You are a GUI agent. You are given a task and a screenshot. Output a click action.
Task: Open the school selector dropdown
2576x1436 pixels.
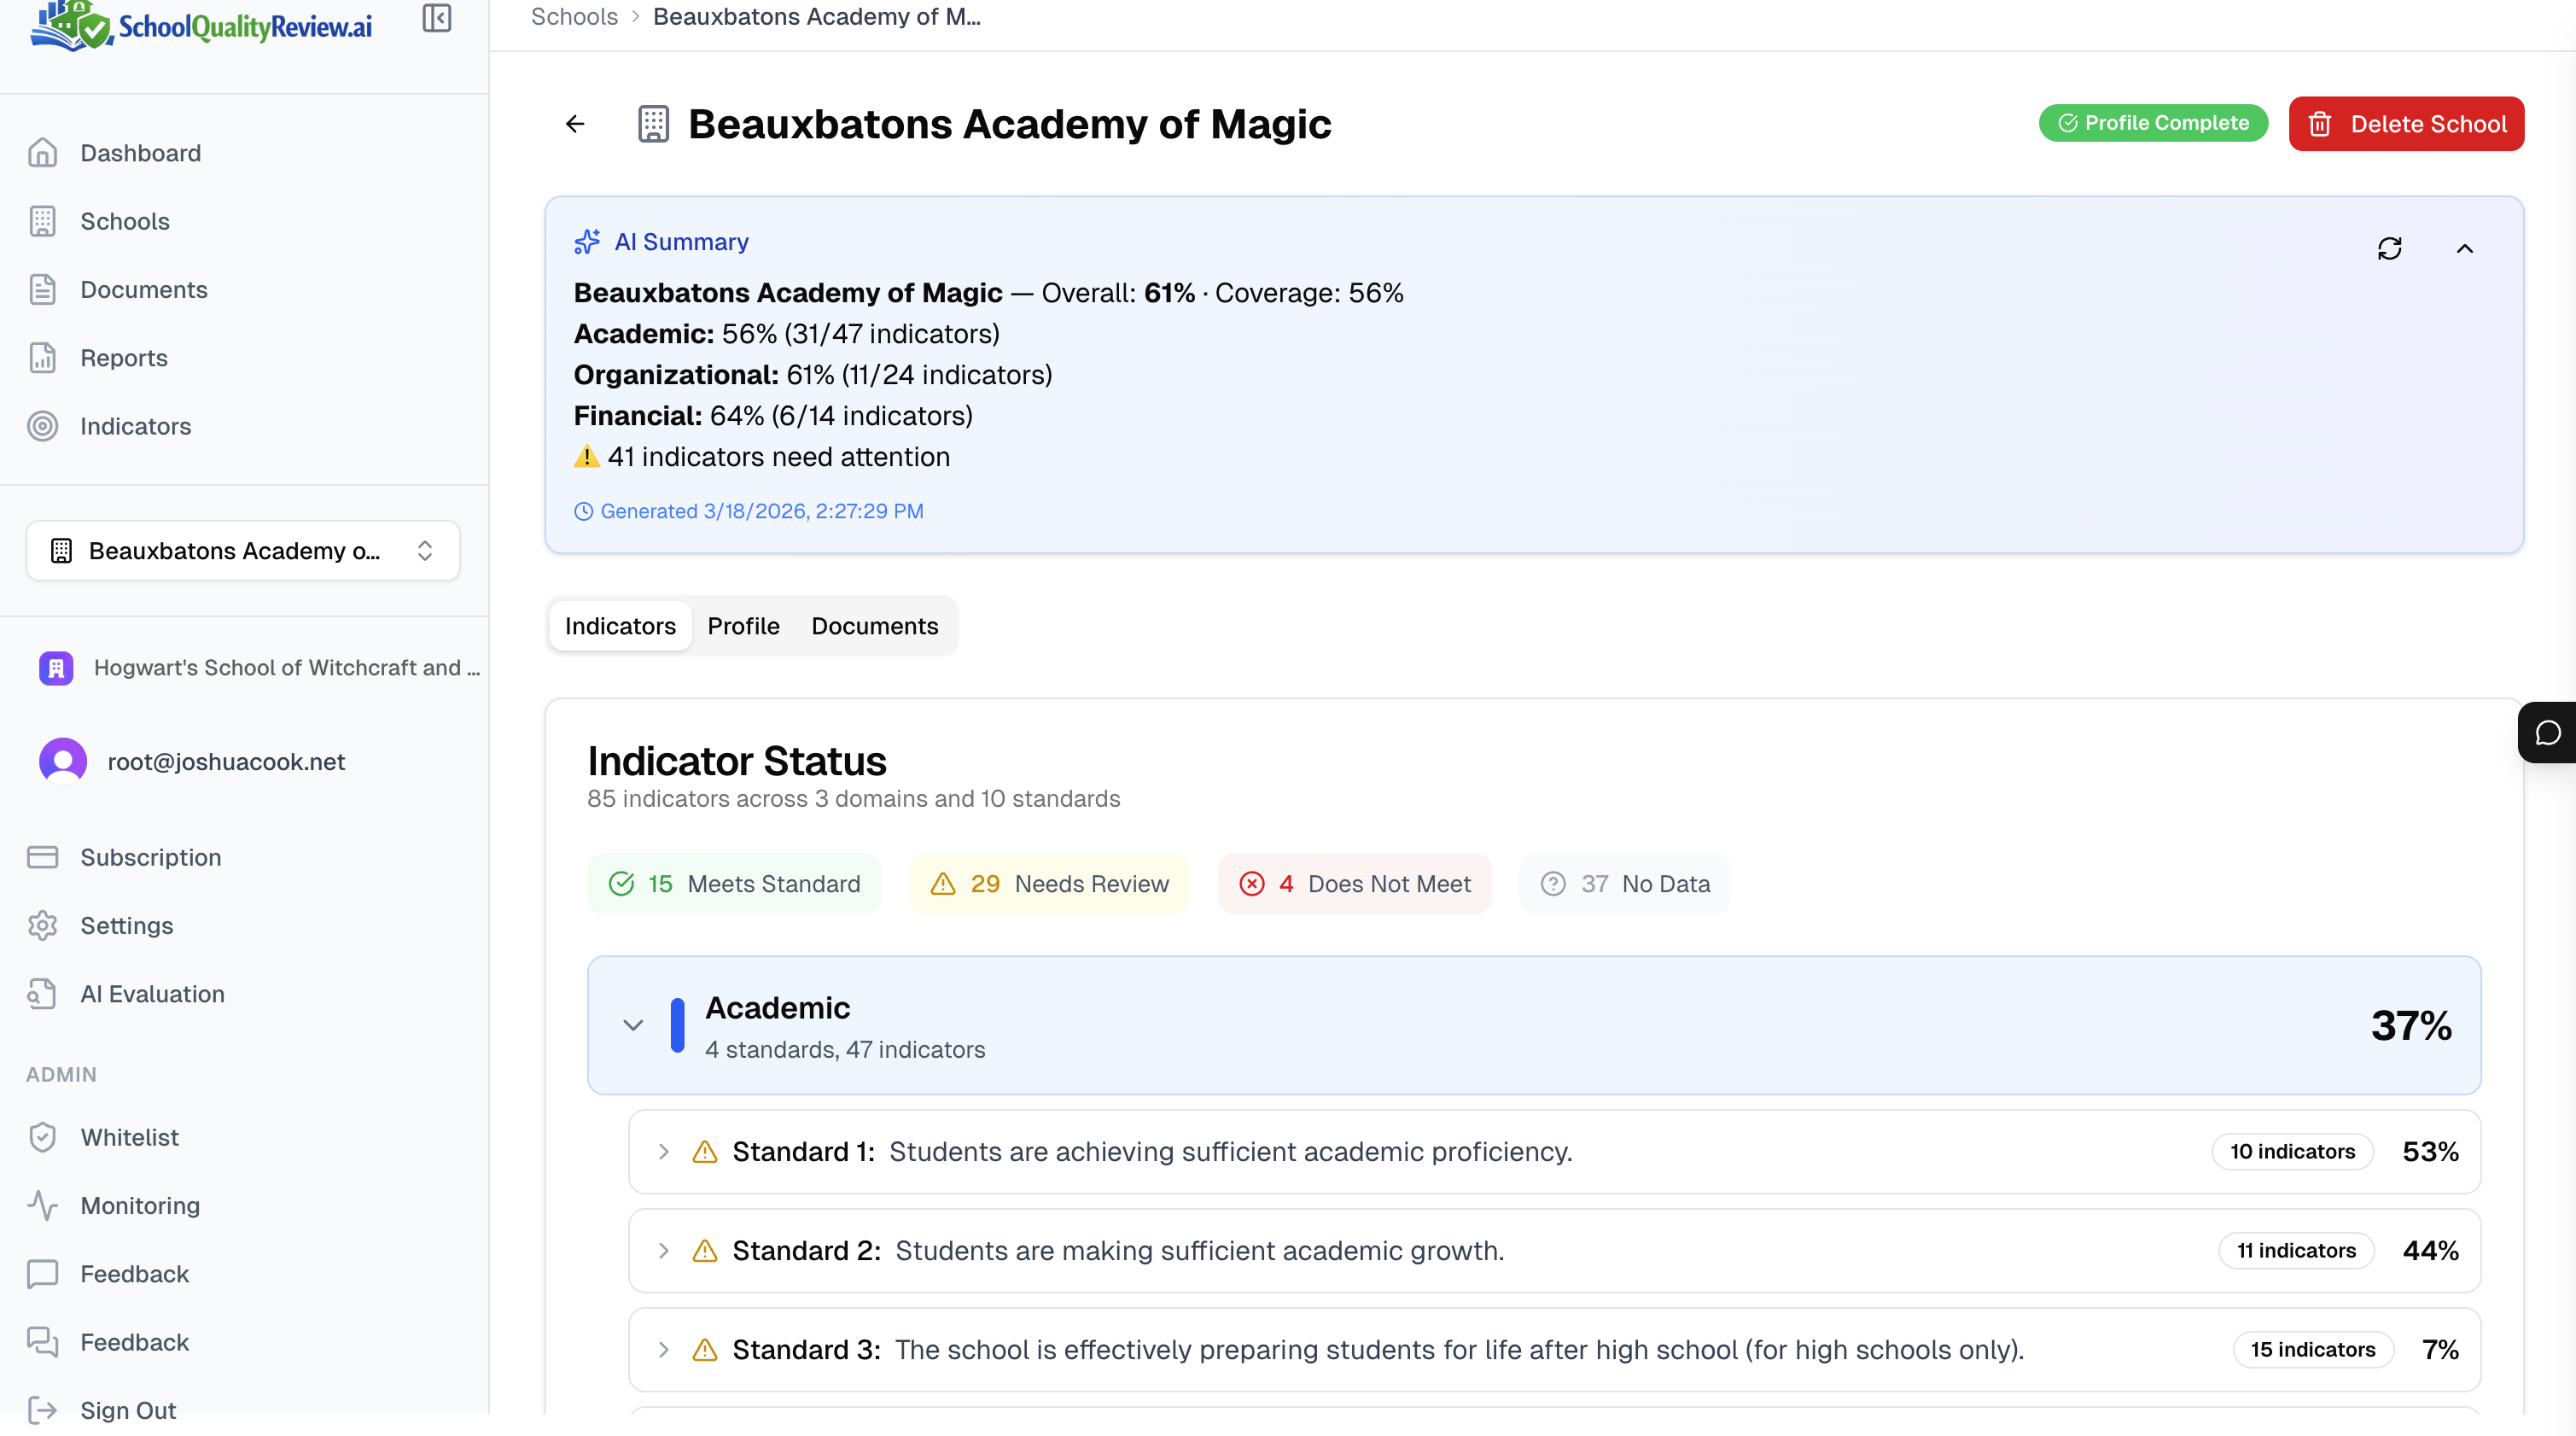241,550
